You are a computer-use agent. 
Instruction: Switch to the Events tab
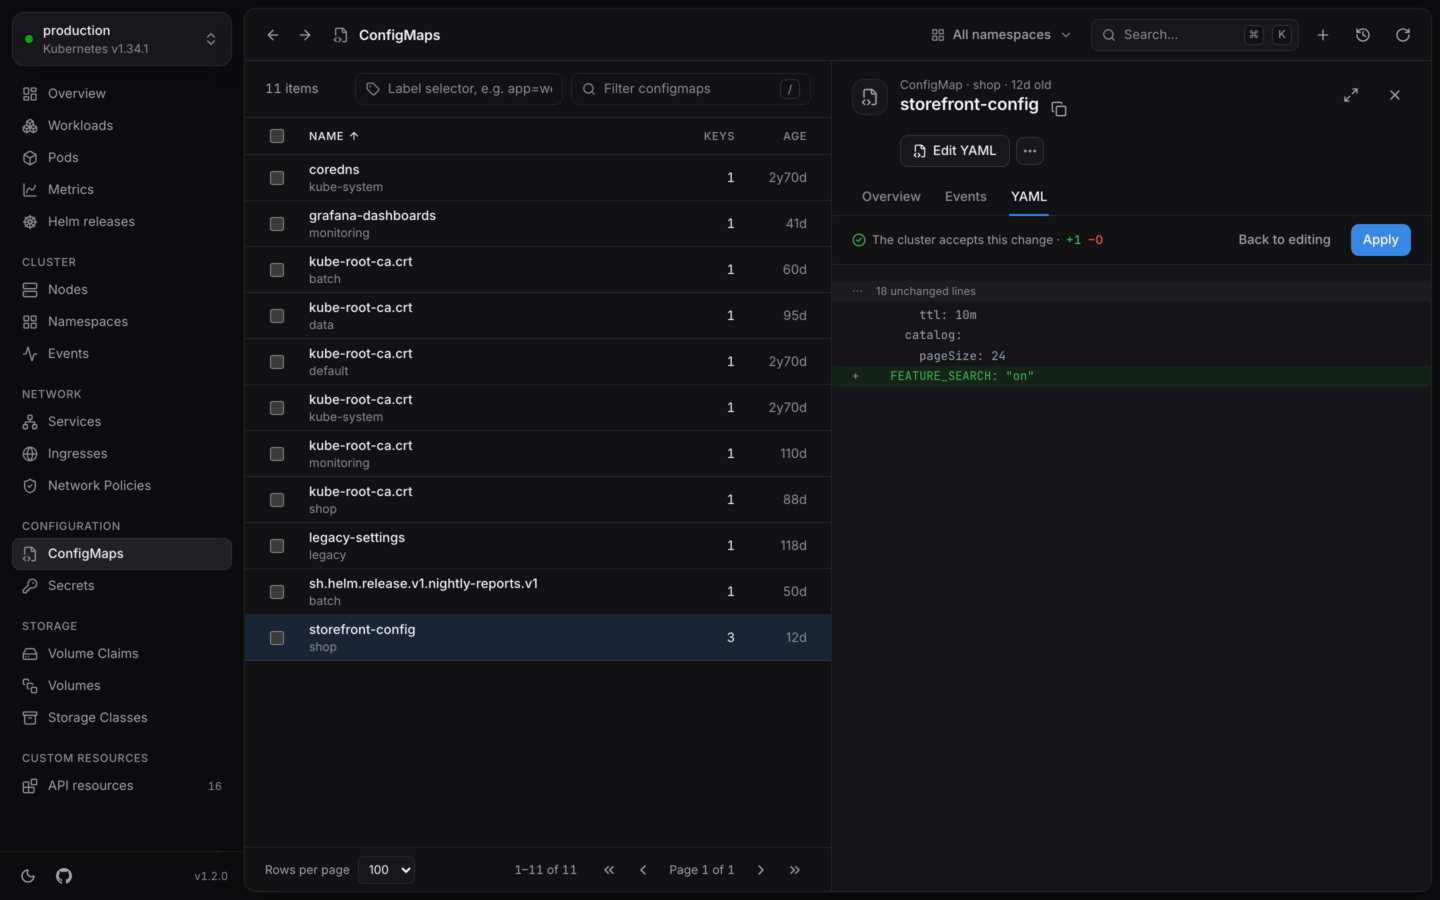click(966, 197)
